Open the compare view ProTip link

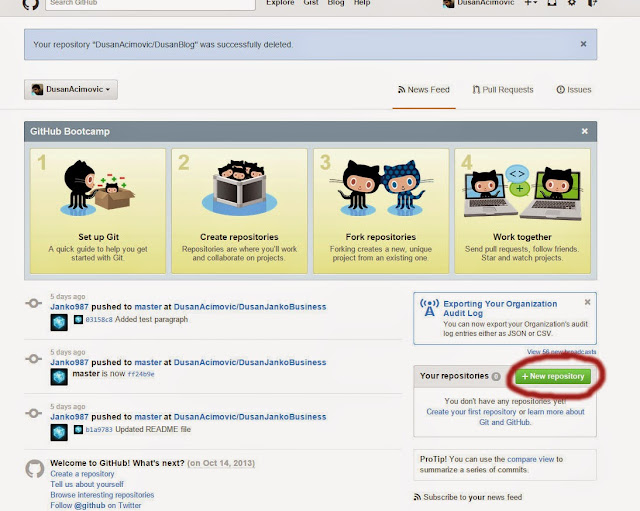click(x=530, y=459)
